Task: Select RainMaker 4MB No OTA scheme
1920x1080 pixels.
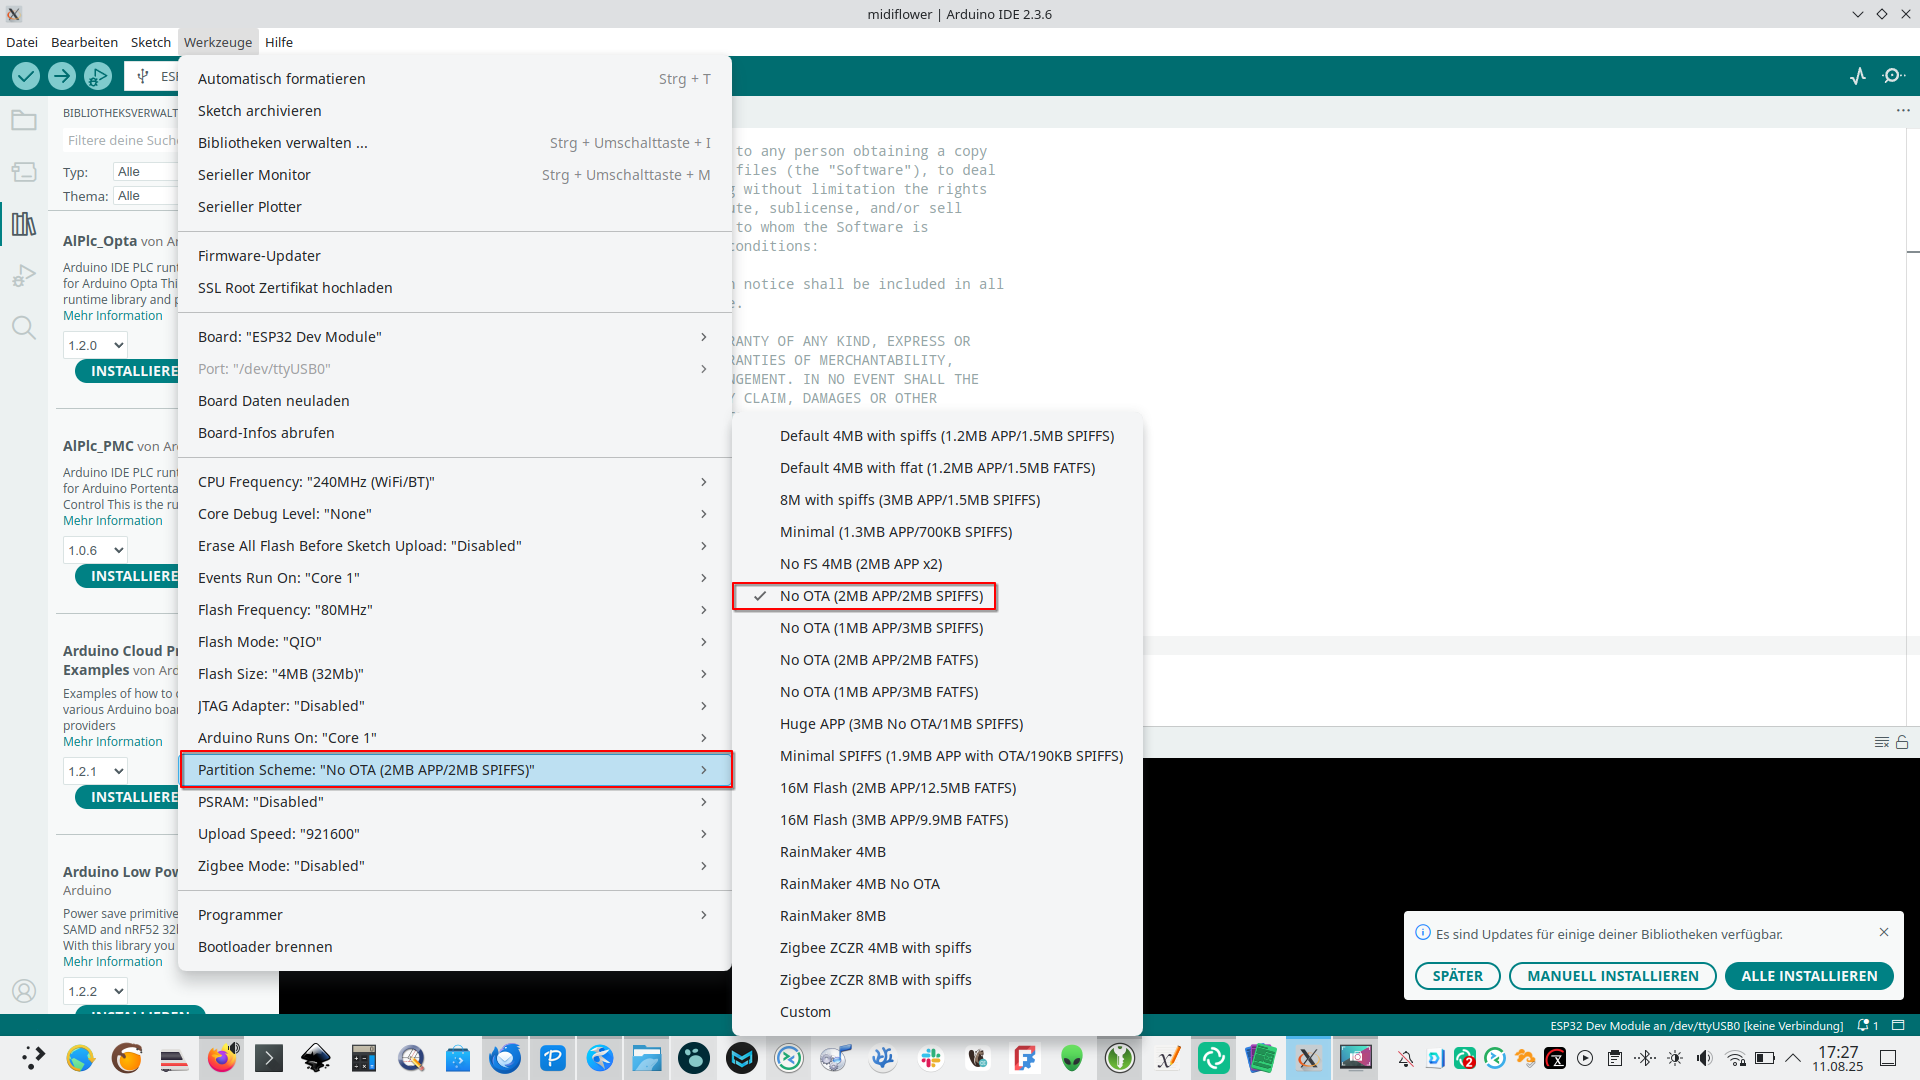Action: [937, 884]
